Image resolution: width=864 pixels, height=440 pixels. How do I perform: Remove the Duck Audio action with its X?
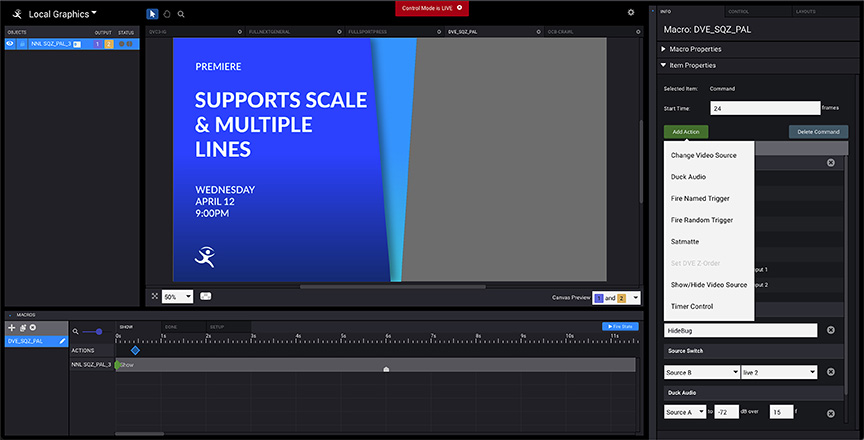830,414
